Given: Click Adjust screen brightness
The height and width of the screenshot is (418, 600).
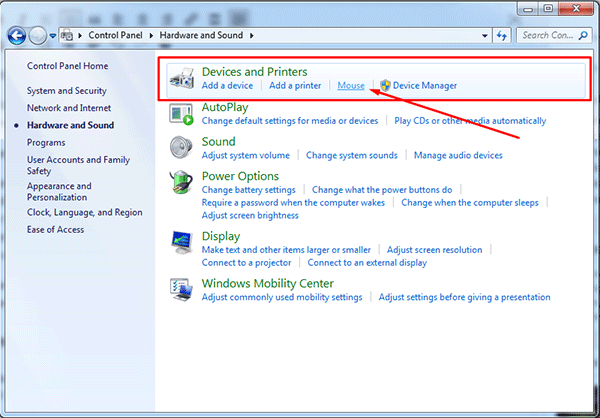Looking at the screenshot, I should tap(250, 216).
